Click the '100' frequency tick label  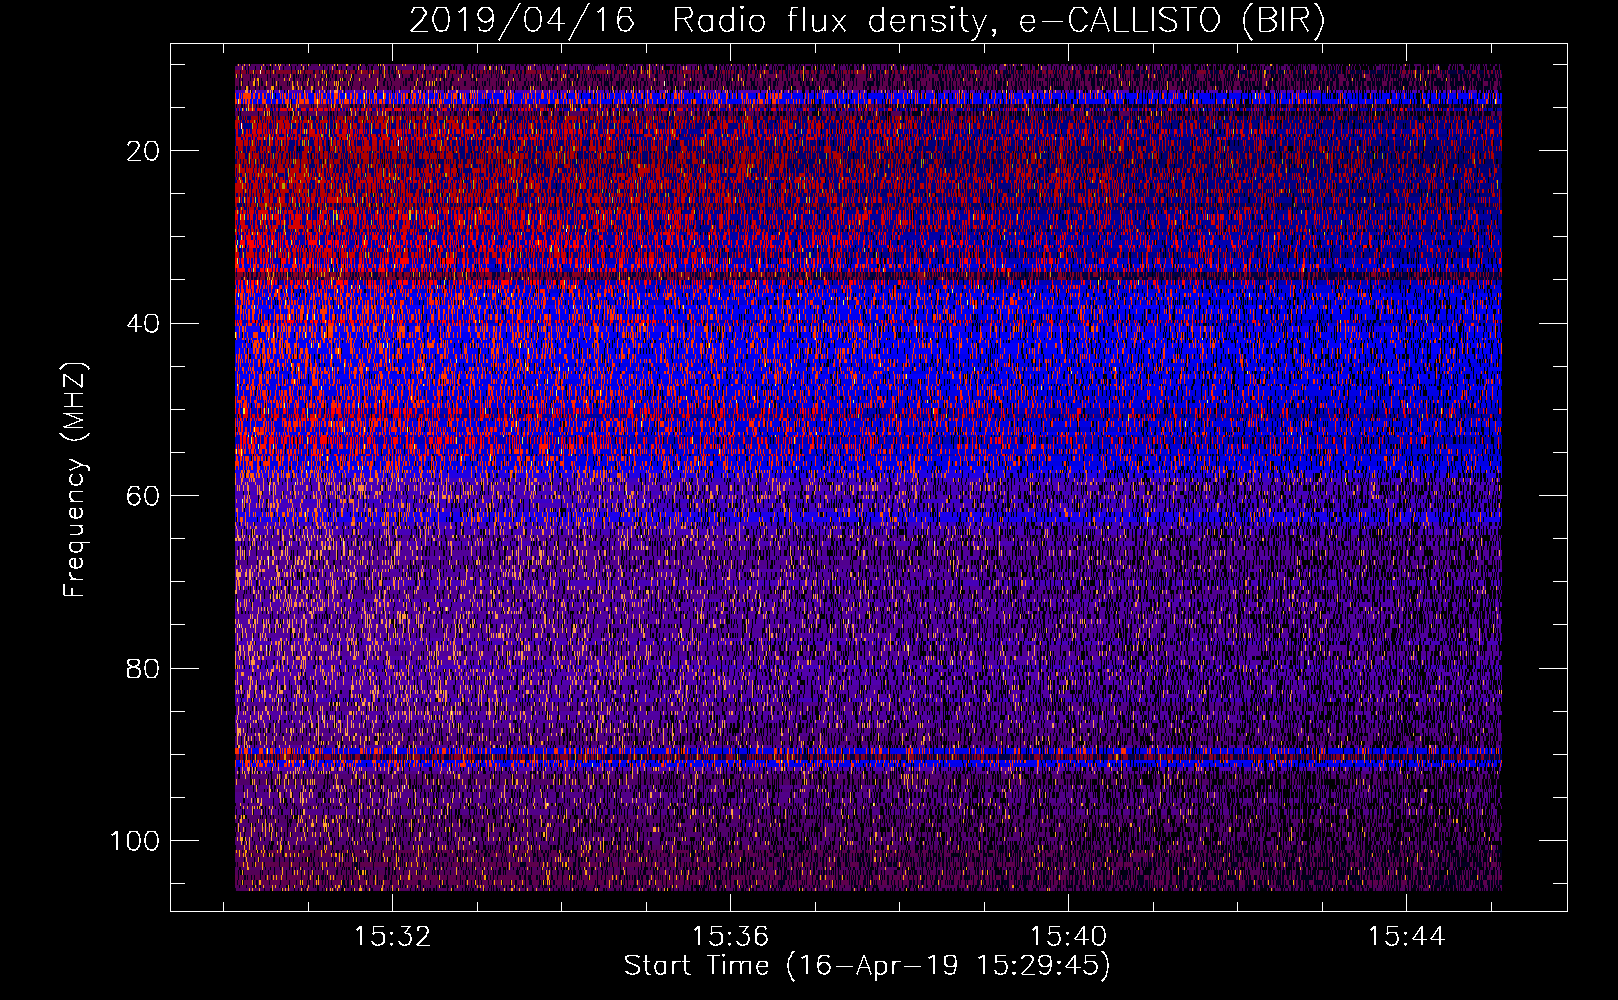[135, 841]
